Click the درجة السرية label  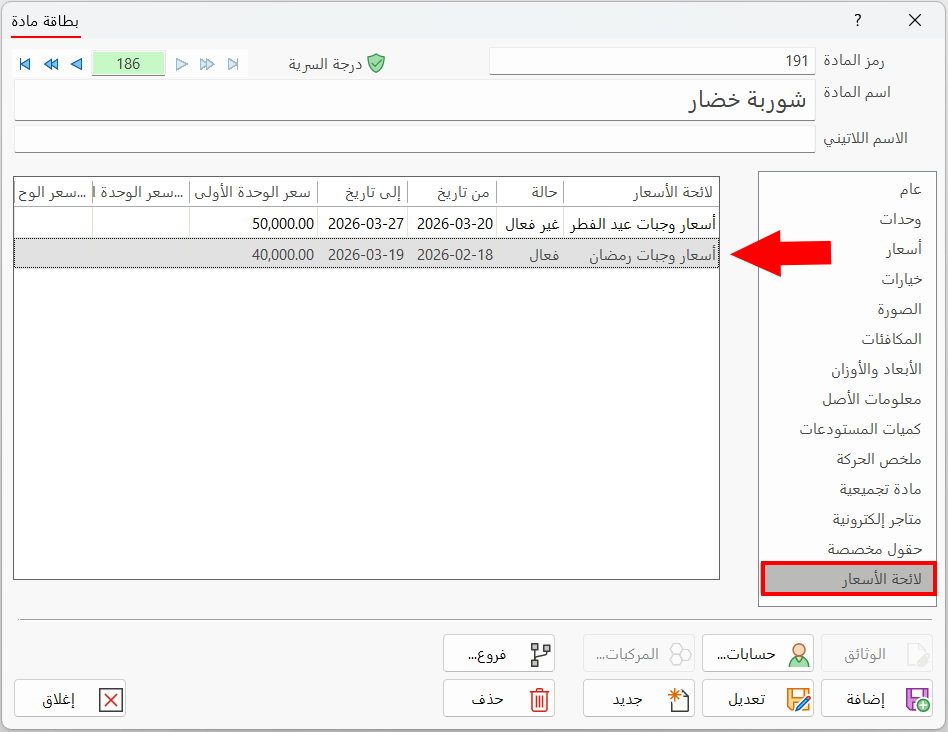(x=325, y=64)
